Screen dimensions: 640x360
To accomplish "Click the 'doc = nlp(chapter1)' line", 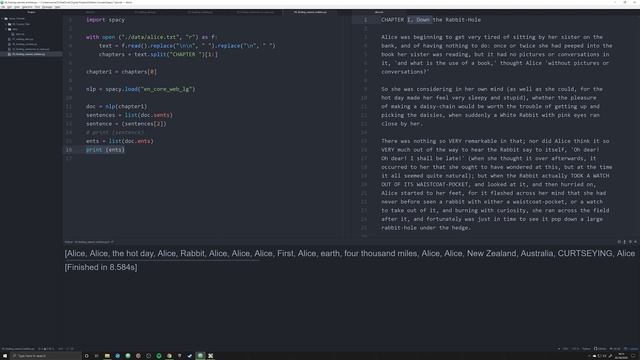I will pos(116,107).
